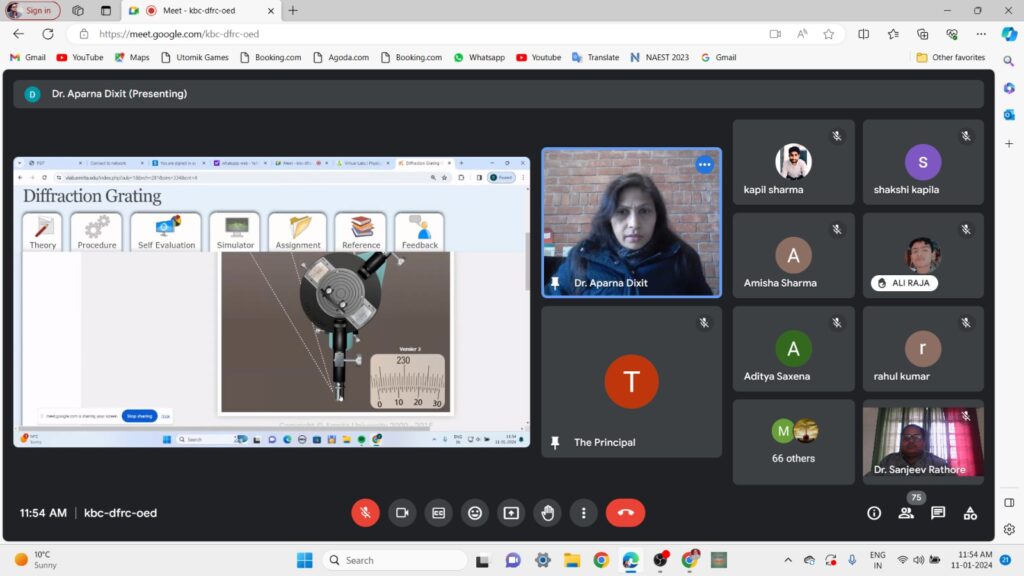Toggle raise hand in the Meet controls
1024x576 pixels.
tap(548, 513)
